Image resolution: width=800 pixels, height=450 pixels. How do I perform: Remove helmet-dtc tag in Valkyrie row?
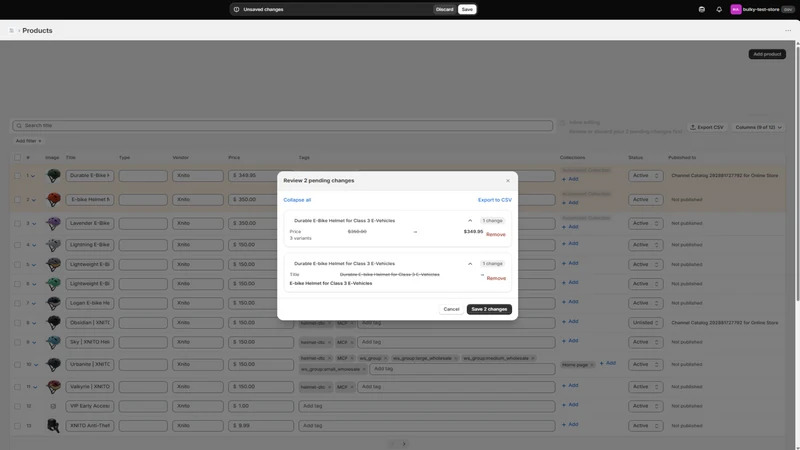point(329,387)
